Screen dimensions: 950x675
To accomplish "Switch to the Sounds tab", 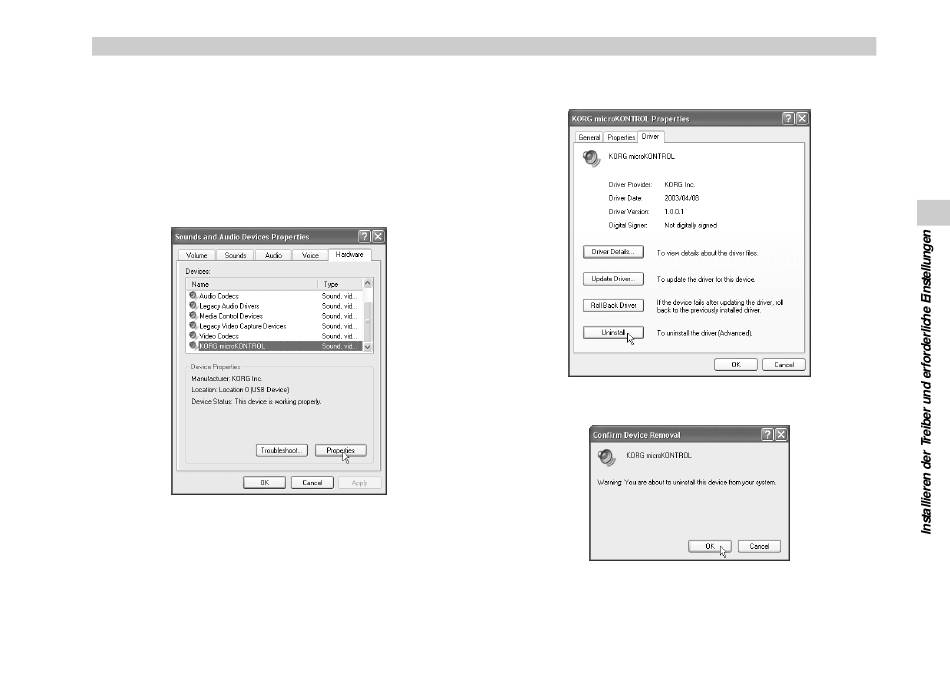I will tap(235, 255).
